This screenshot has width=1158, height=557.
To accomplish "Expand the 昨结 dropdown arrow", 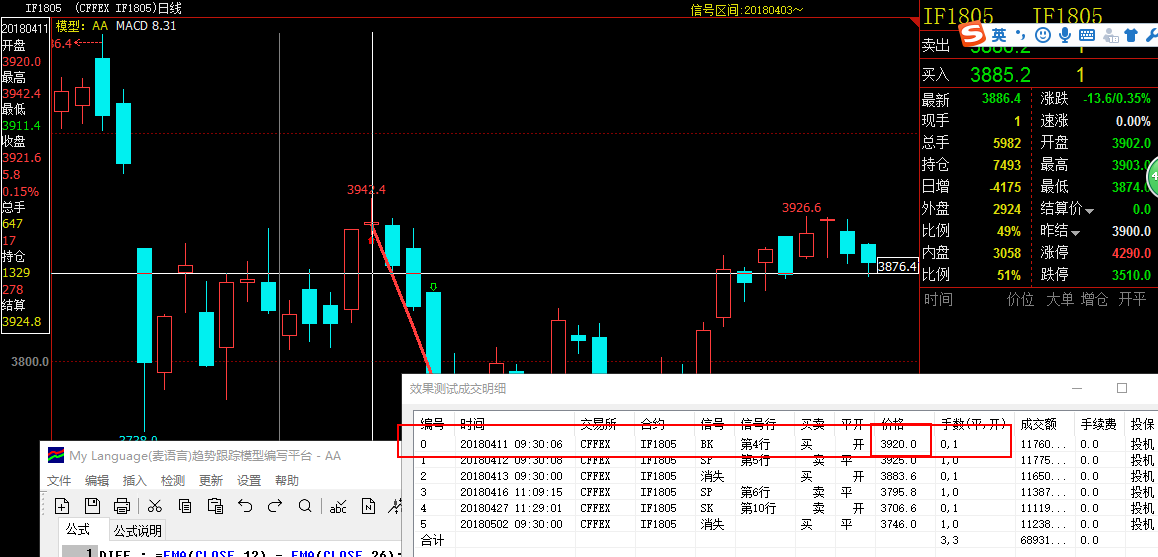I will click(x=1075, y=233).
